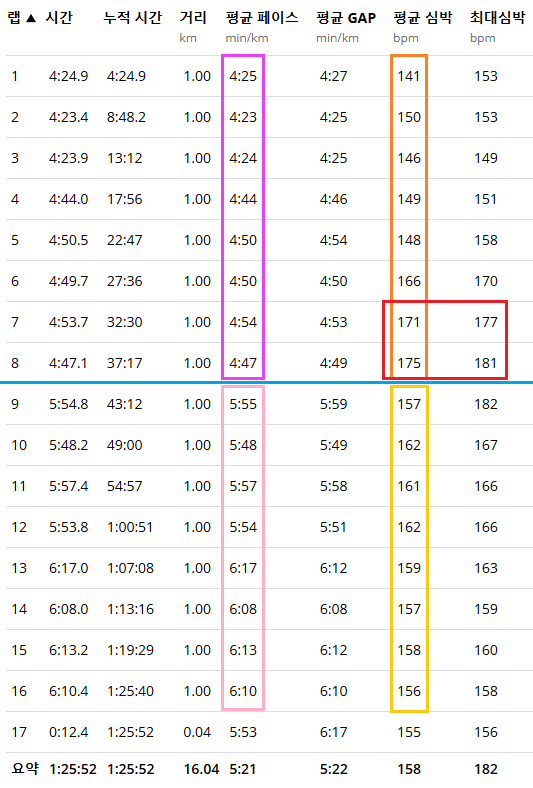
Task: Select lap 7 average heart rate 171
Action: click(x=409, y=322)
